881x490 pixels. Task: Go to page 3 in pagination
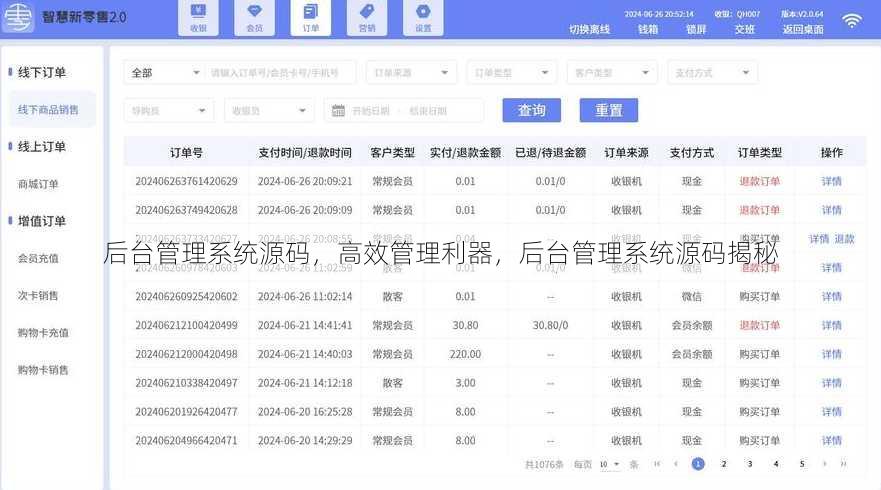pos(750,464)
